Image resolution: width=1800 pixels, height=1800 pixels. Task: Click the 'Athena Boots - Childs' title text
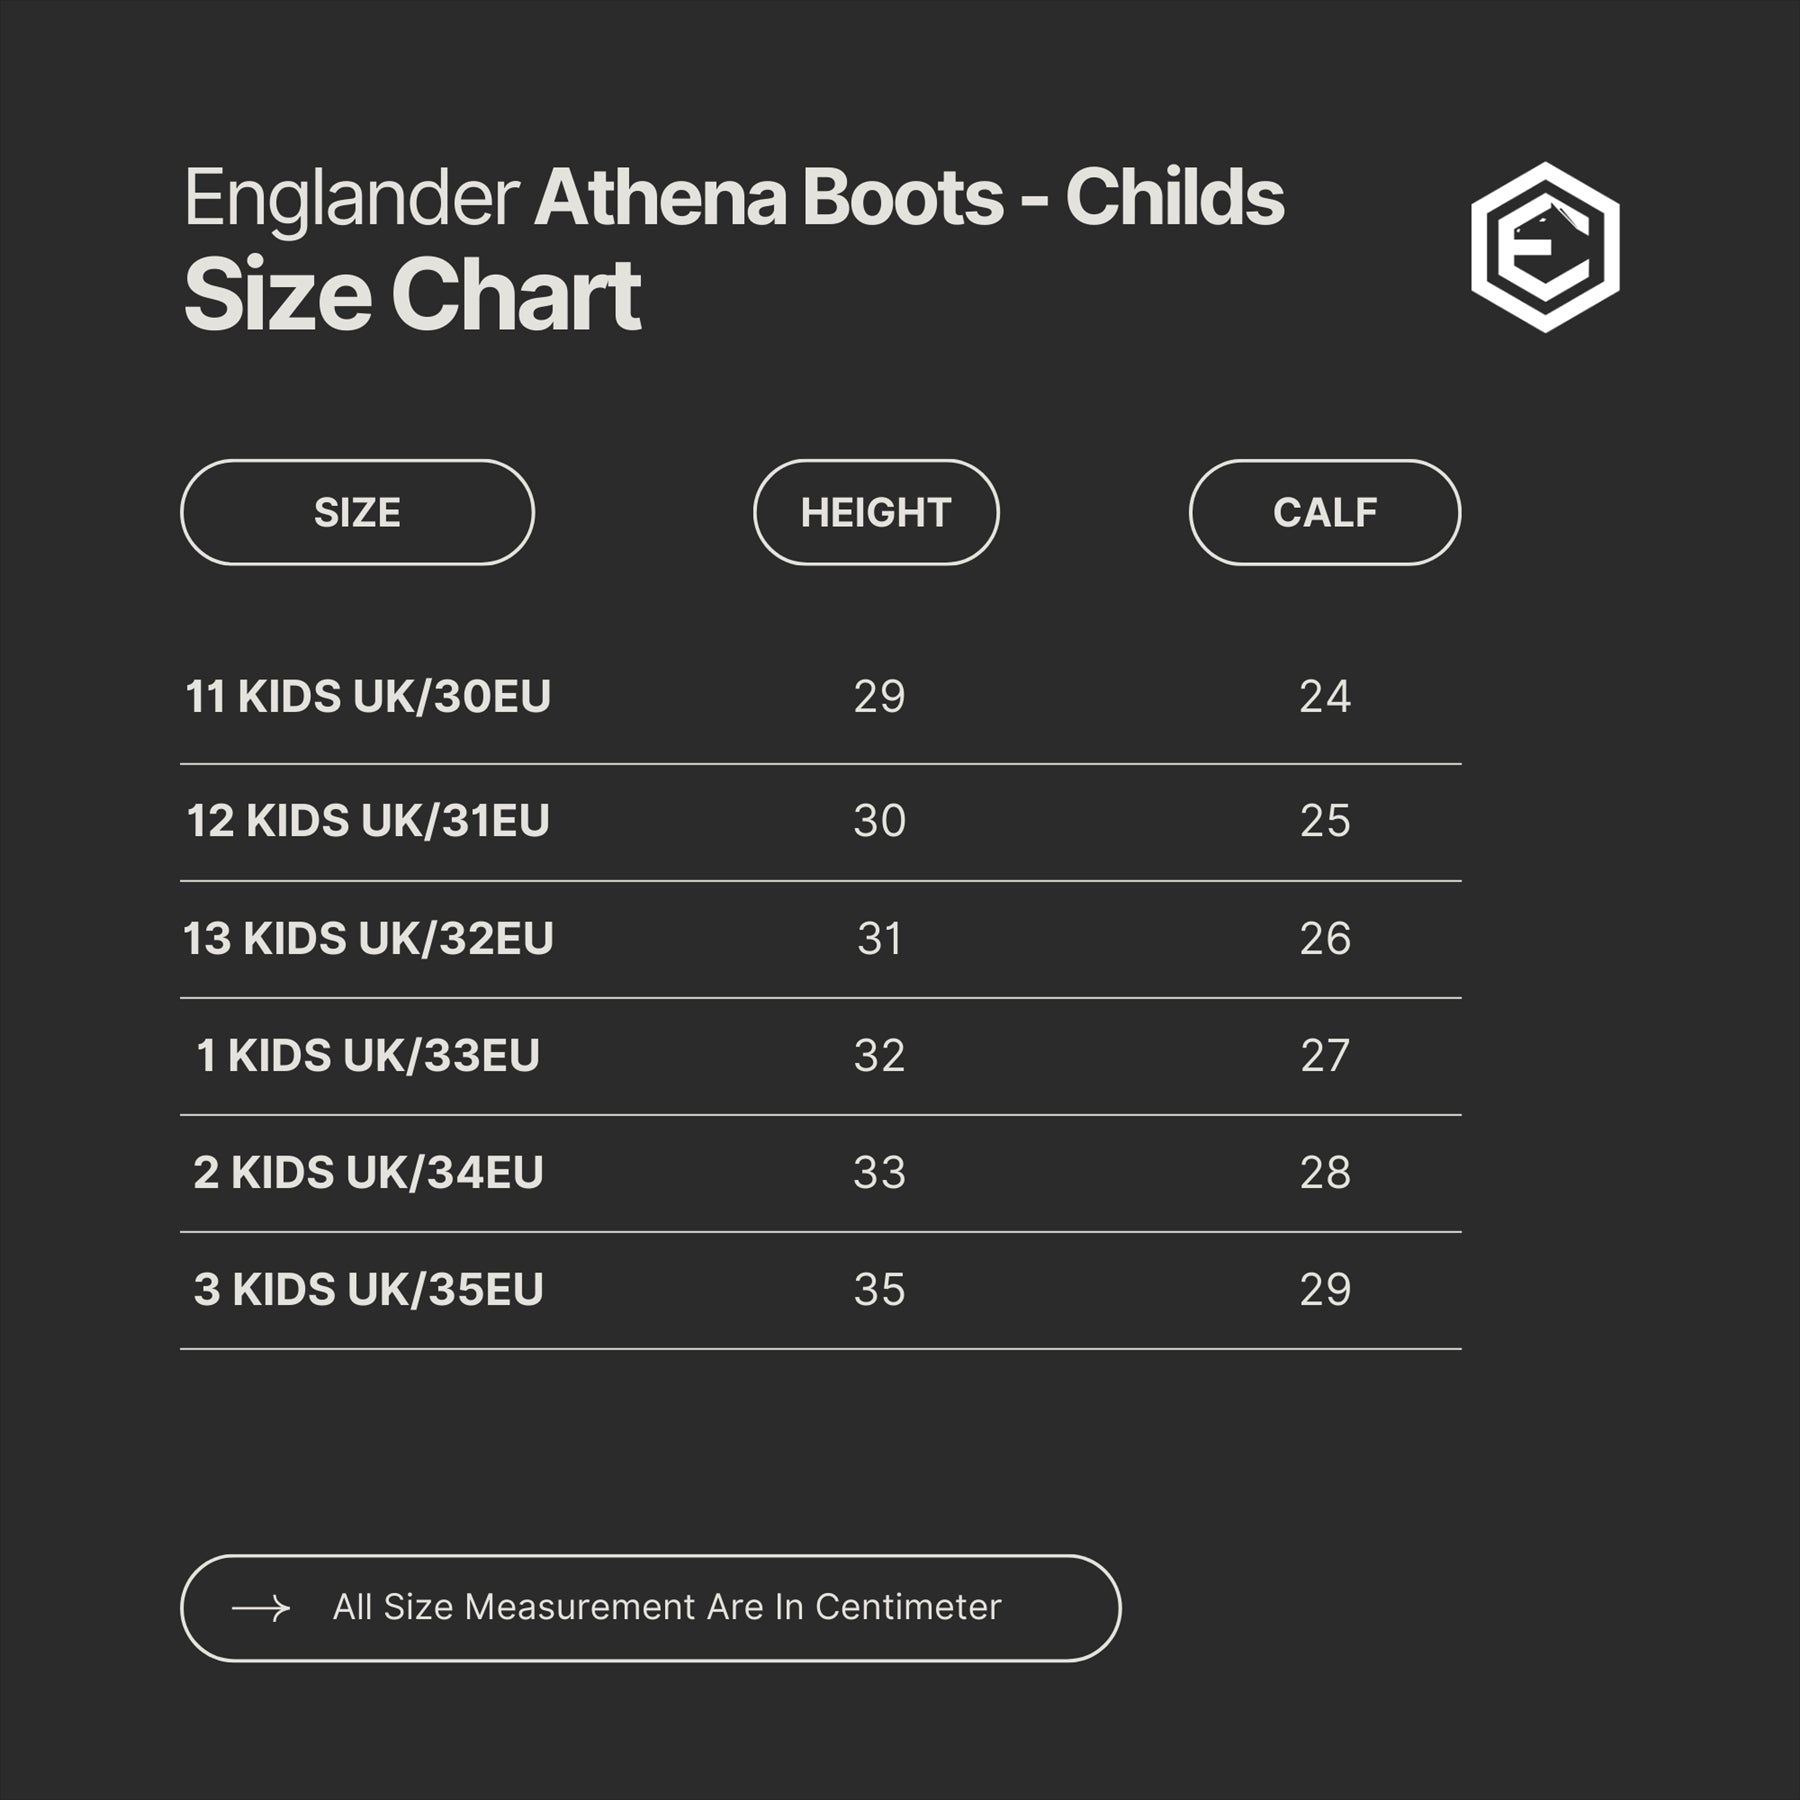[x=909, y=198]
